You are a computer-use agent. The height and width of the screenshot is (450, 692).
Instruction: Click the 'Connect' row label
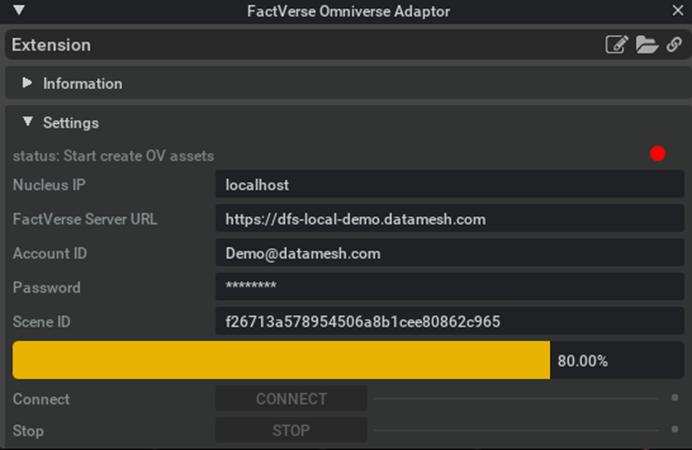[41, 399]
